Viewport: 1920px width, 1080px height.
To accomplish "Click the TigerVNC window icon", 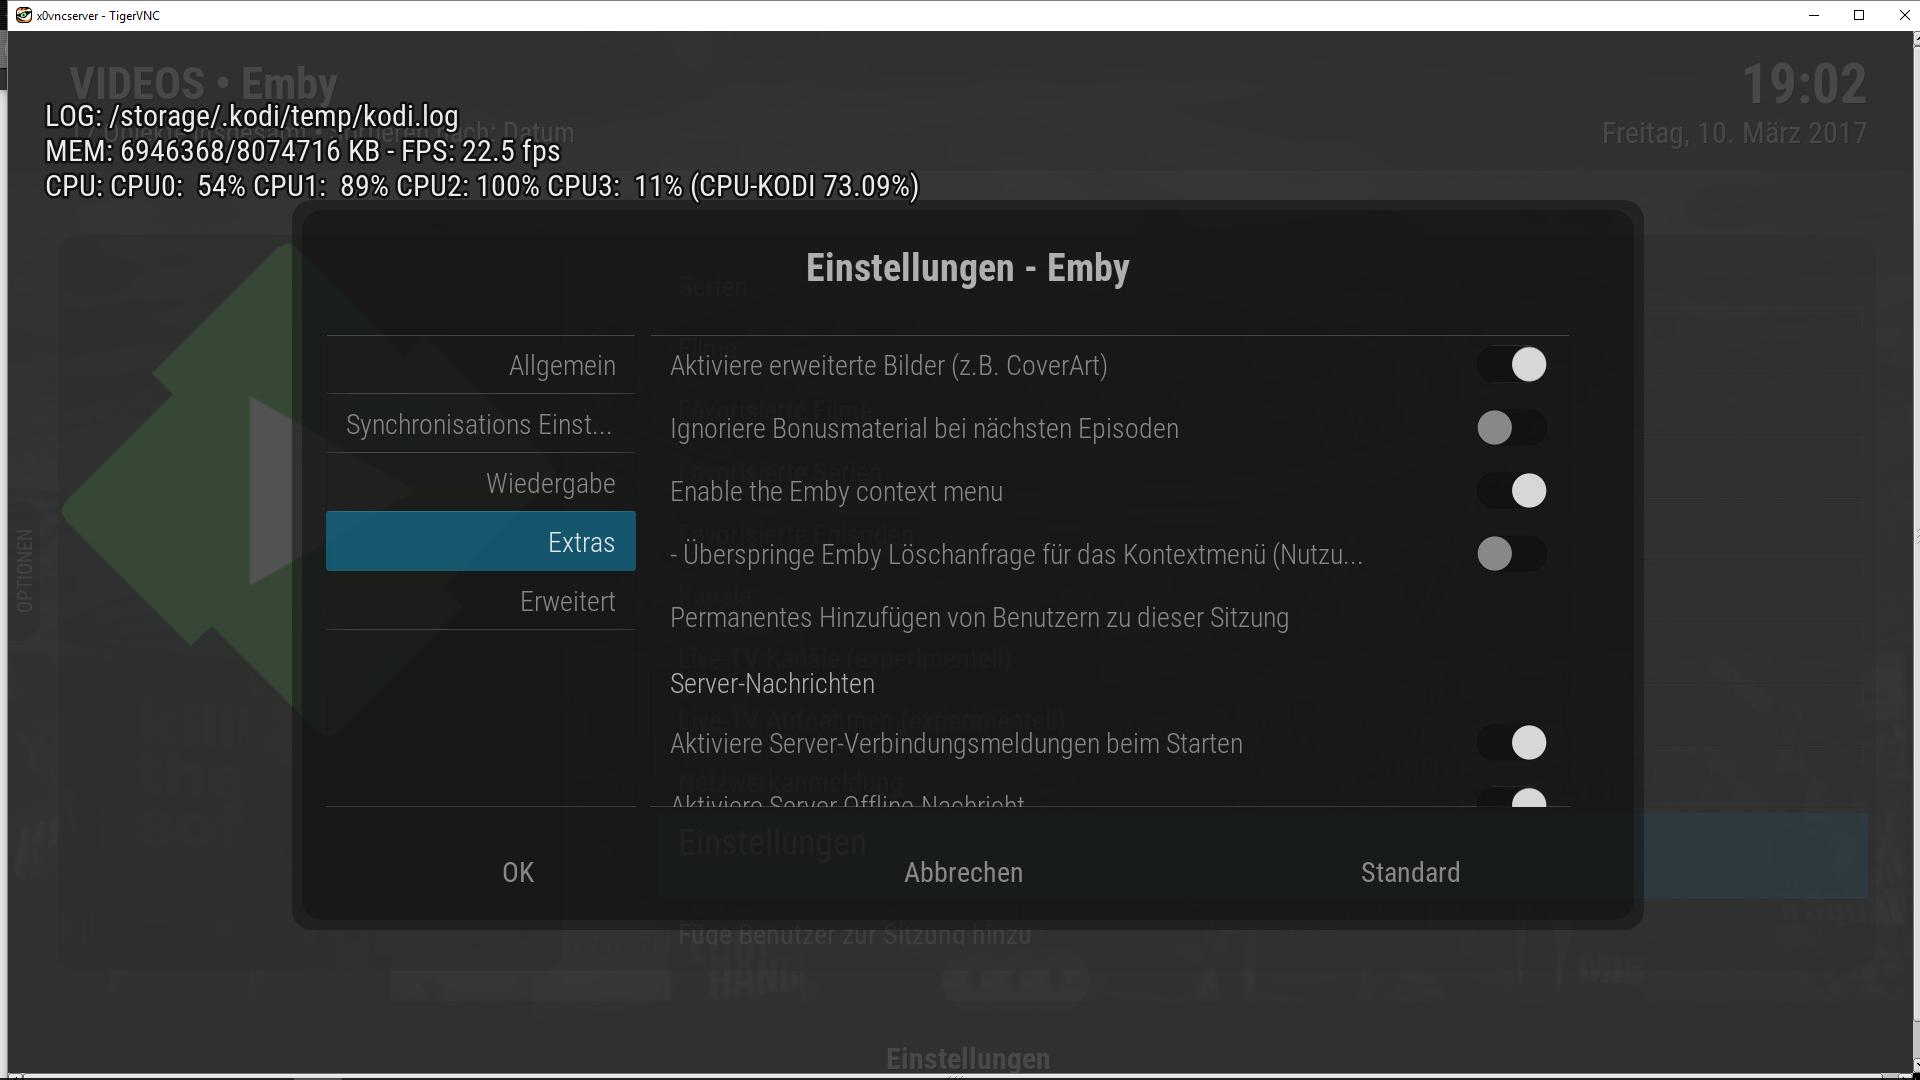I will 23,15.
